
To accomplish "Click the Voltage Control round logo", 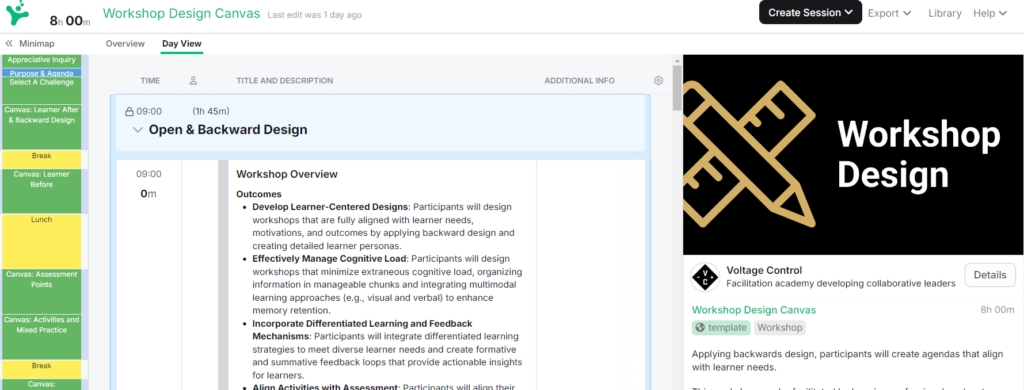I will click(705, 277).
